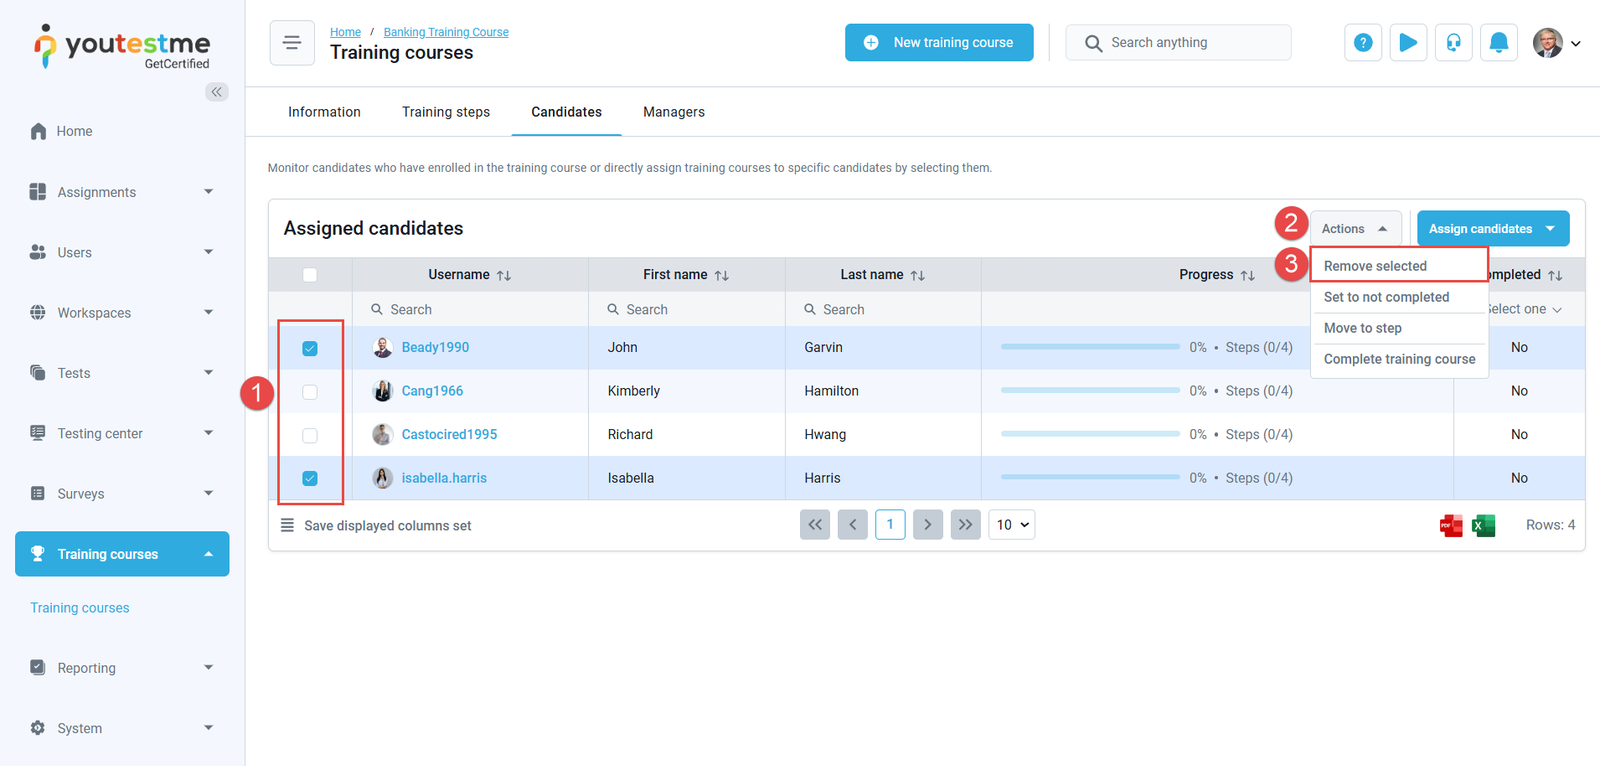The height and width of the screenshot is (766, 1600).
Task: Choose Remove selected from Actions menu
Action: (x=1375, y=266)
